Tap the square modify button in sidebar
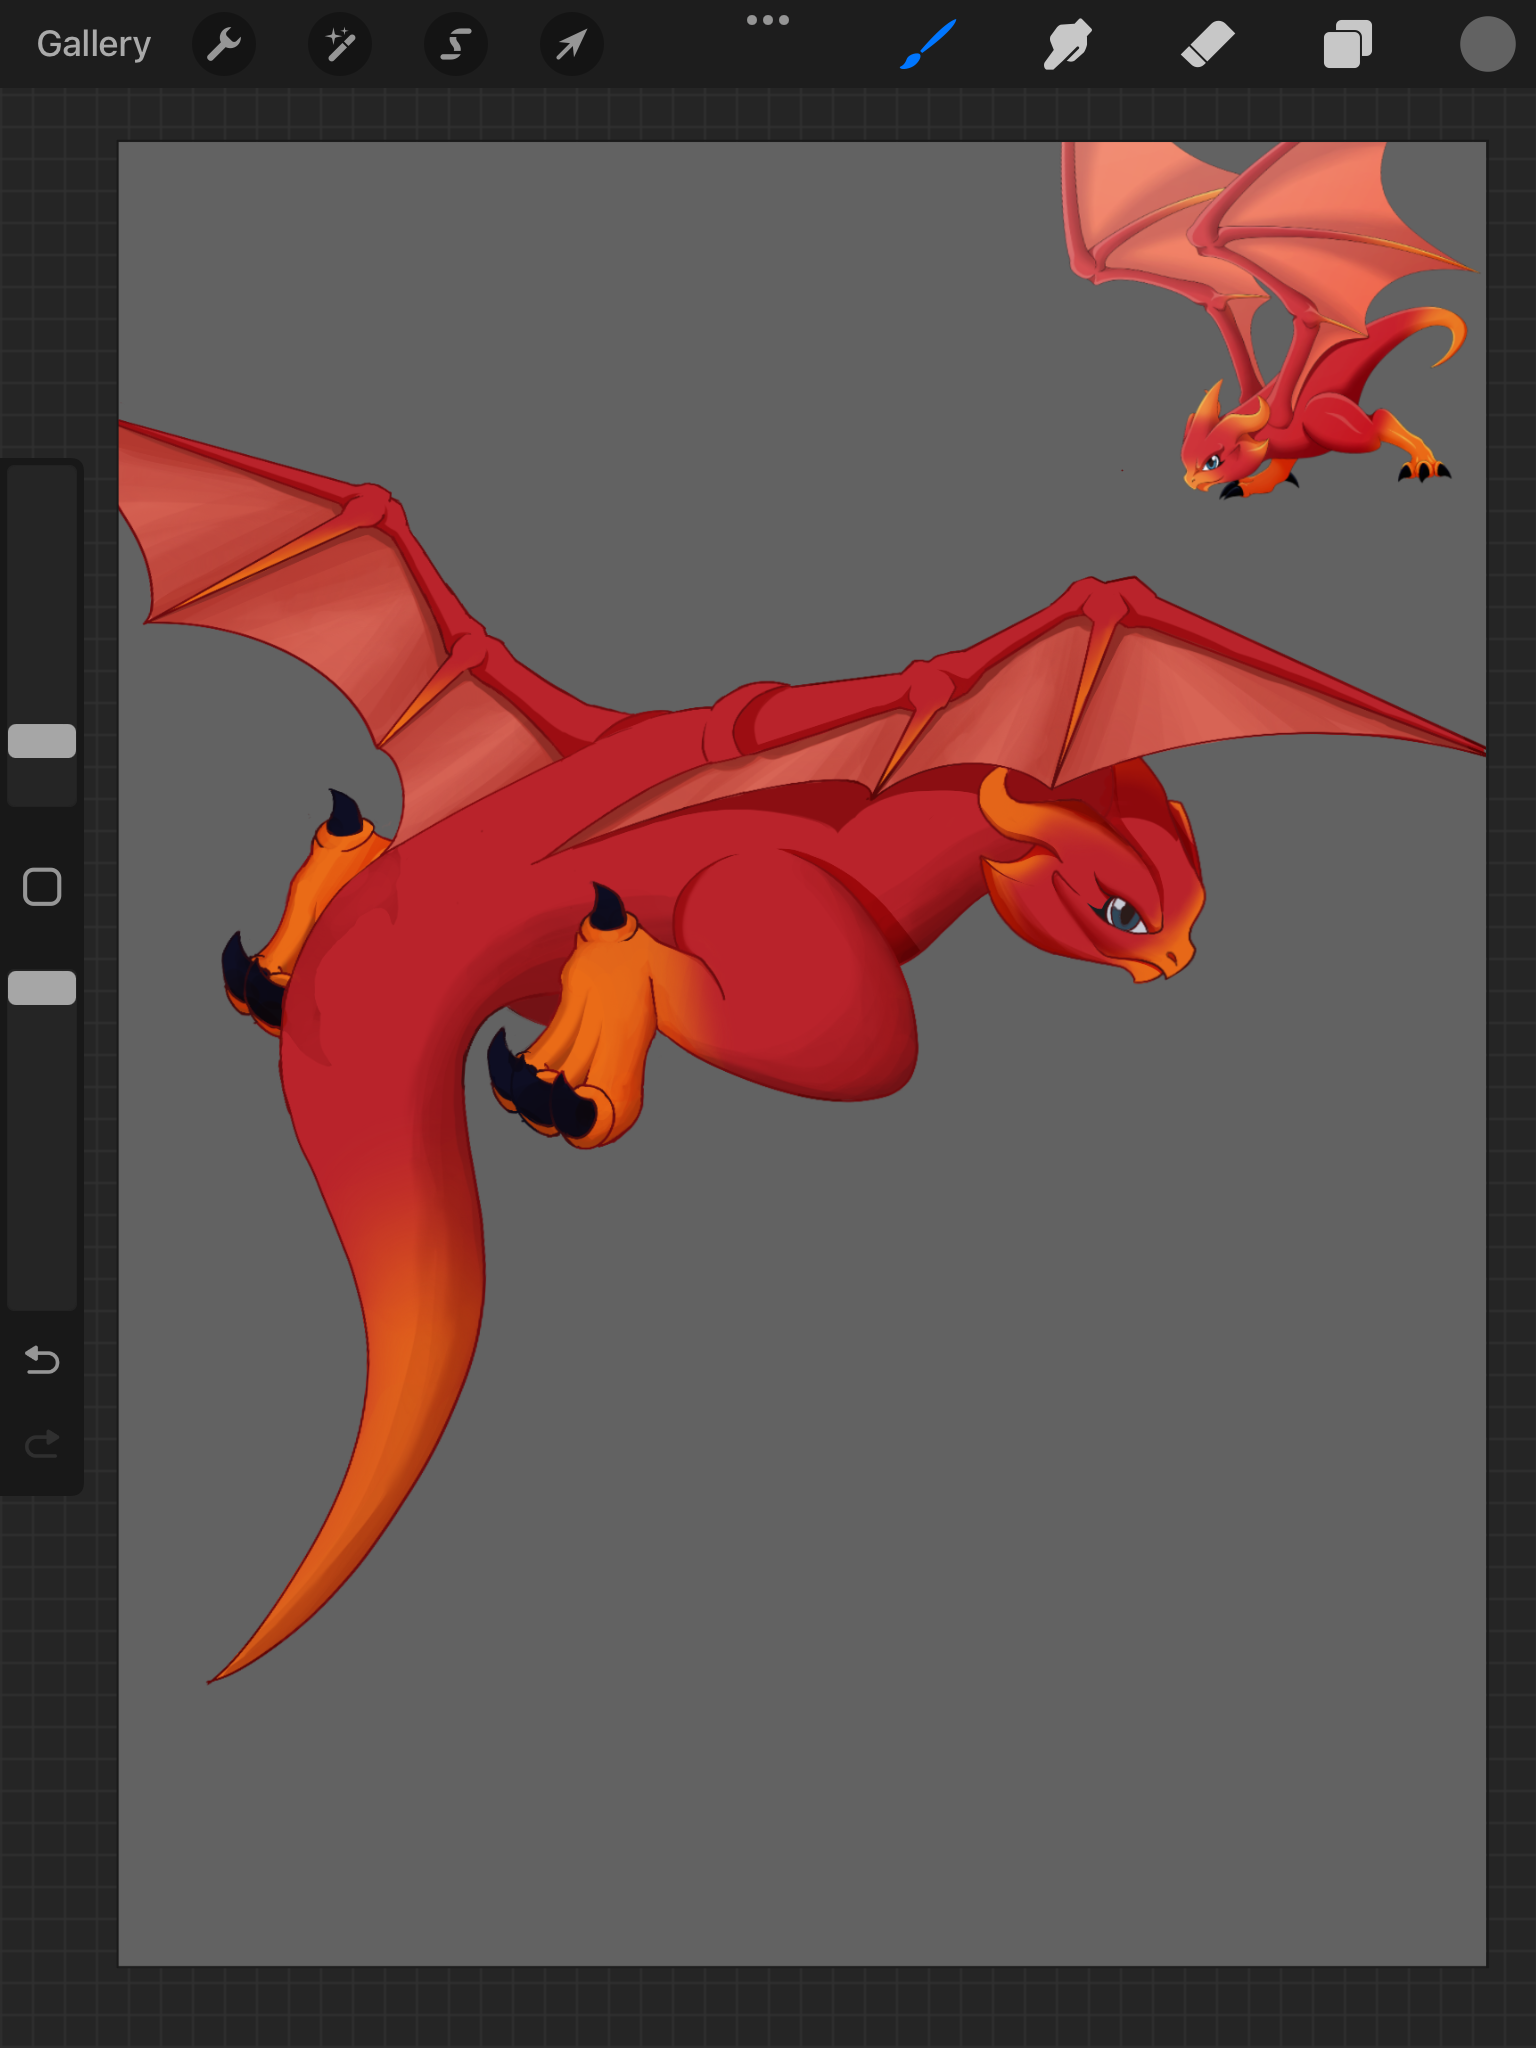The height and width of the screenshot is (2048, 1536). coord(42,887)
